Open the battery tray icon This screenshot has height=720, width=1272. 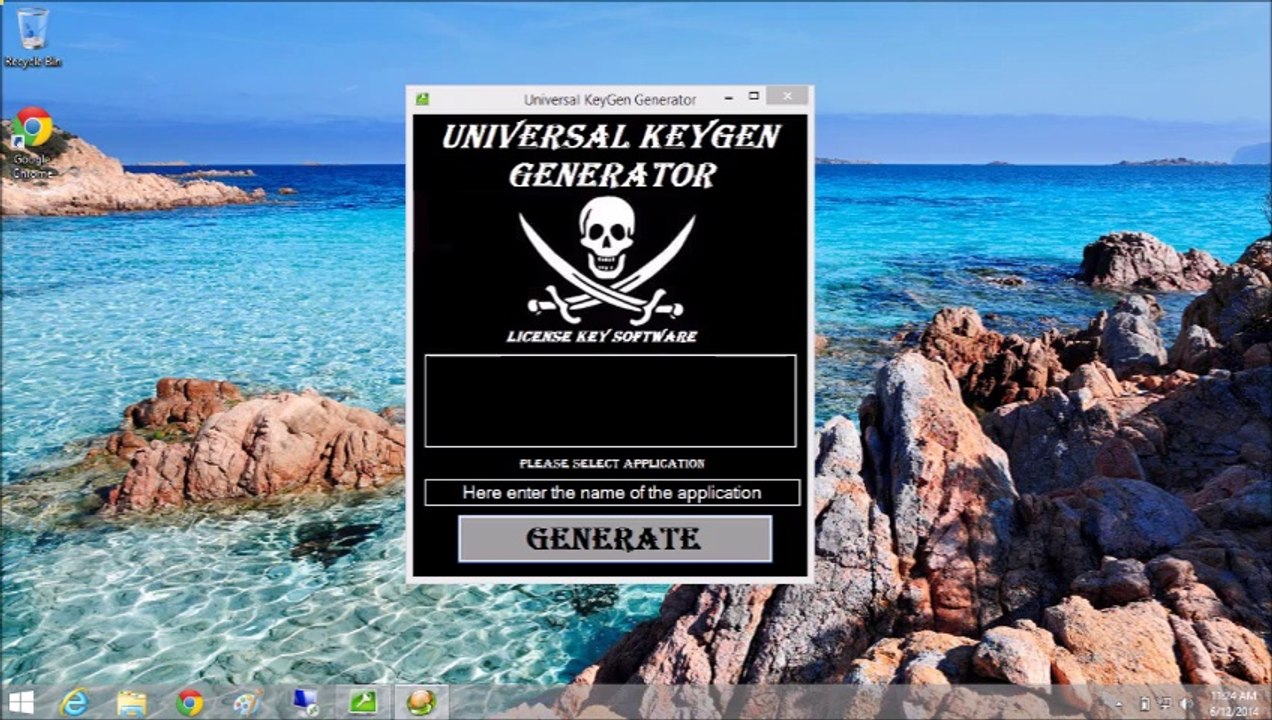pos(1145,704)
